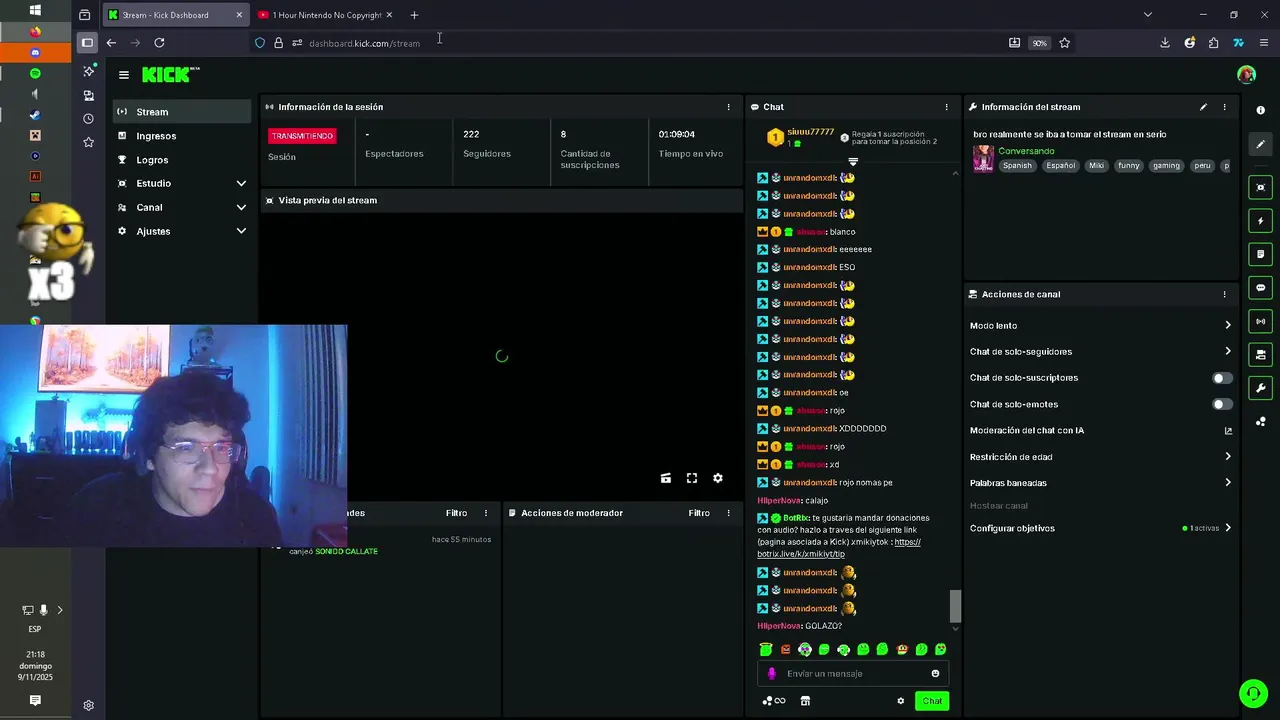
Task: Click the gaming tag chip
Action: point(1166,166)
